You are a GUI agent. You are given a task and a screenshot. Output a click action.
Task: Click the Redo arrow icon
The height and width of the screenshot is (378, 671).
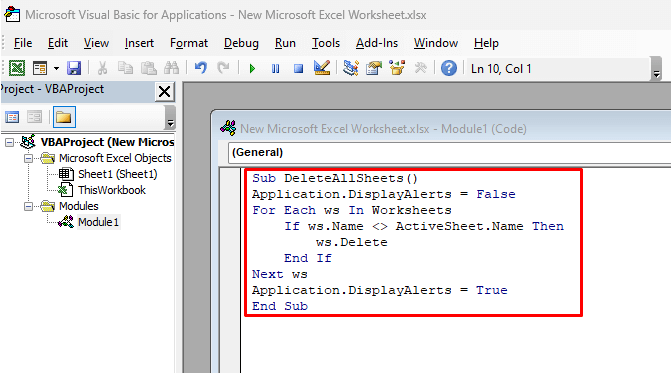[223, 68]
